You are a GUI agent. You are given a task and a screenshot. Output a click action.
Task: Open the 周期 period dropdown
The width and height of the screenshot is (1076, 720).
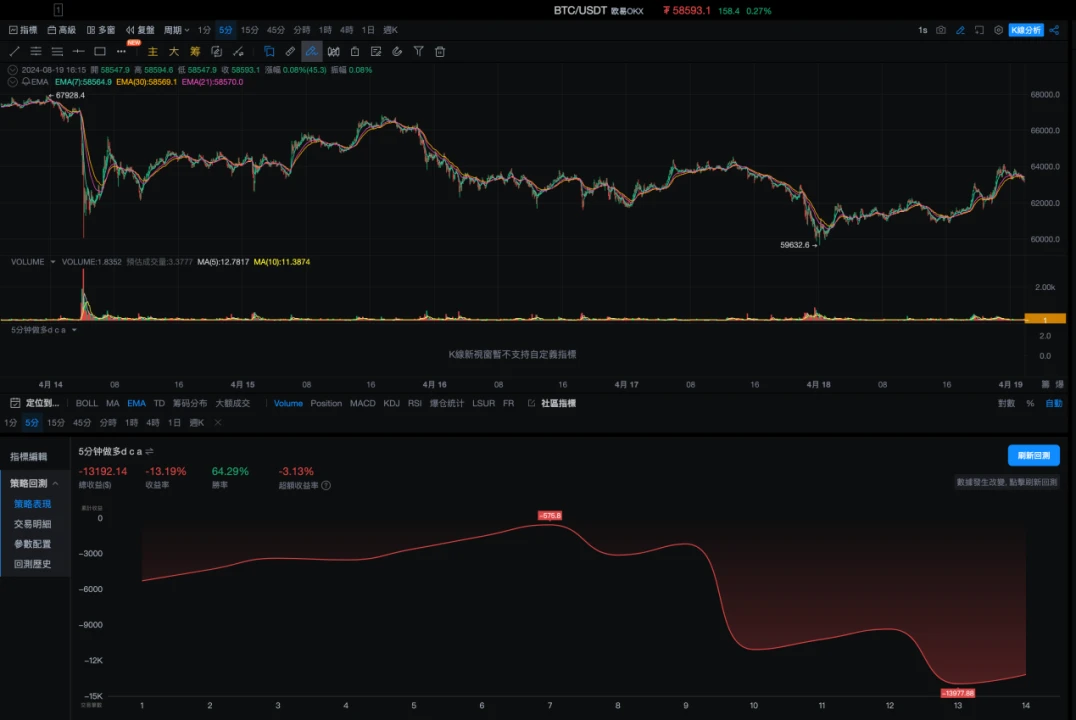tap(176, 30)
